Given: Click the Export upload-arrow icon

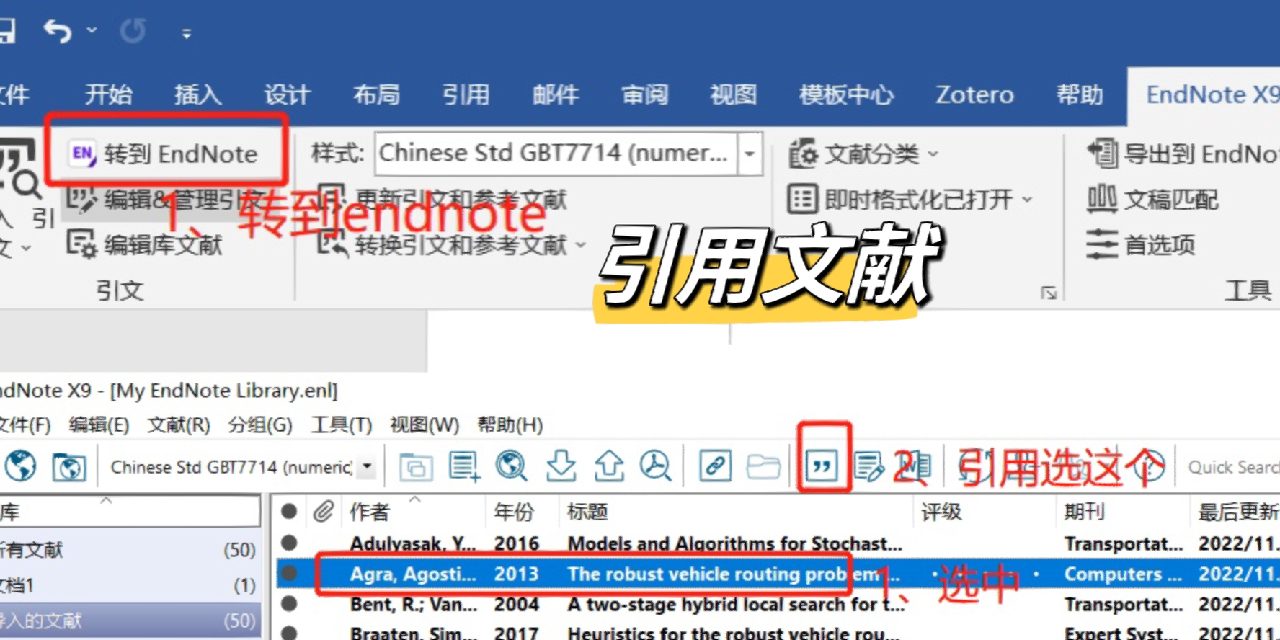Looking at the screenshot, I should click(x=609, y=466).
